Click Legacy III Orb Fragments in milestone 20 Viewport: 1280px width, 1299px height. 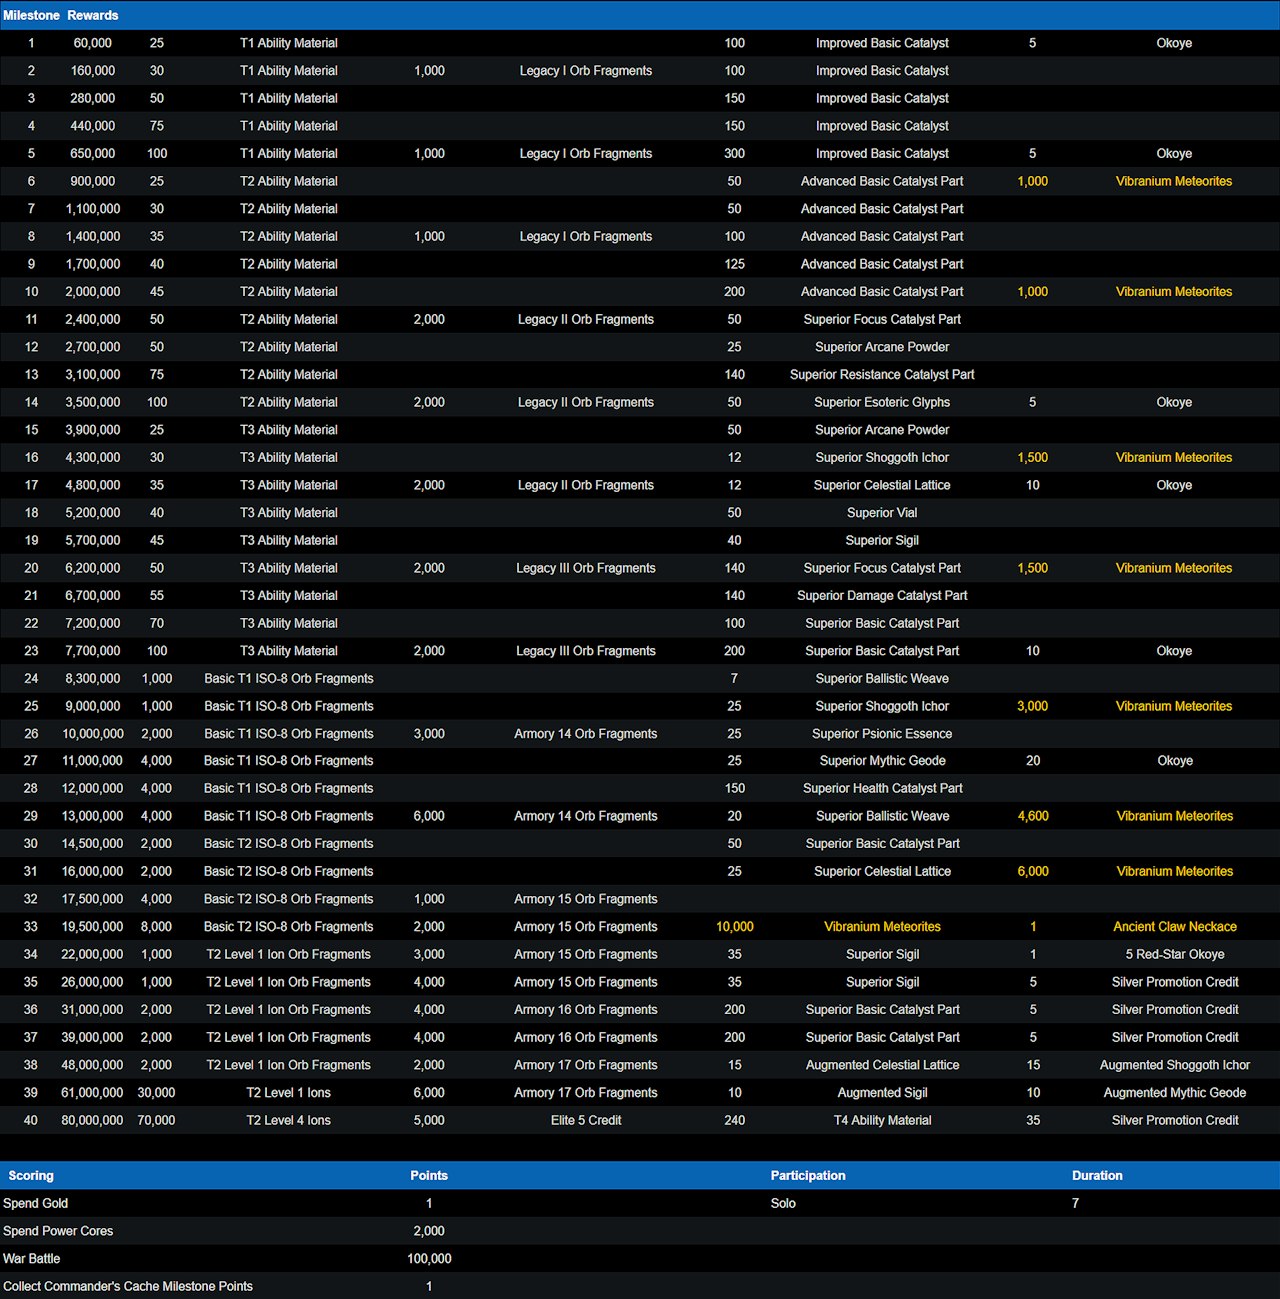point(586,568)
